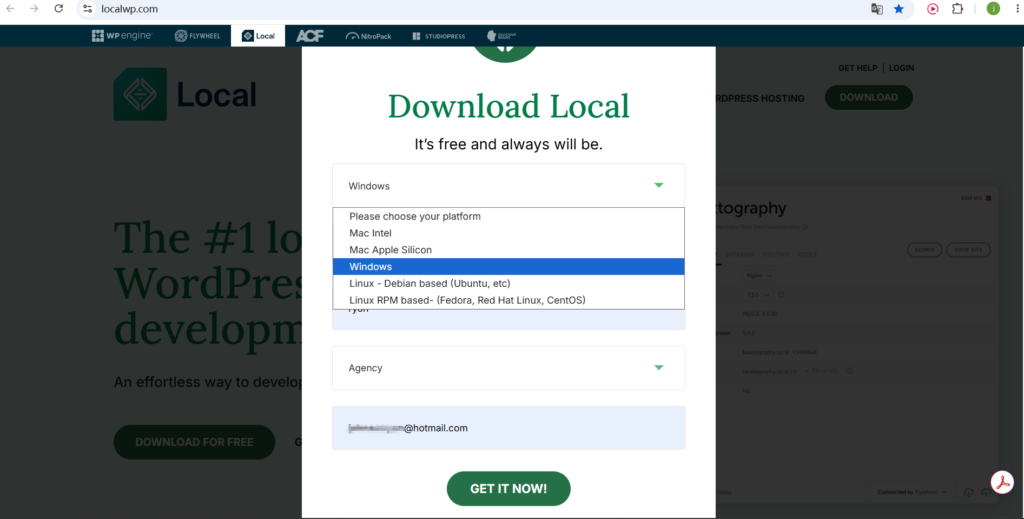This screenshot has height=519, width=1024.
Task: Select the Local brand tab
Action: [x=258, y=36]
